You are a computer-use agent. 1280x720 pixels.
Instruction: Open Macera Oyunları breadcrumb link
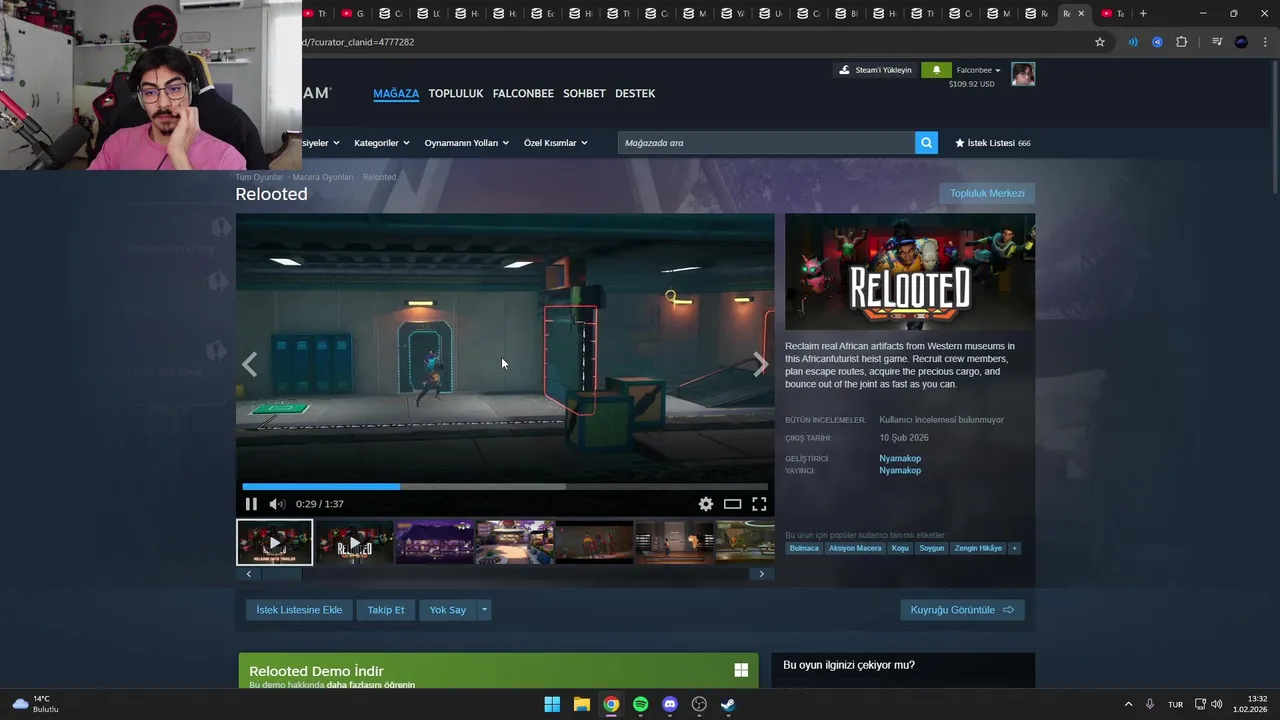(323, 177)
